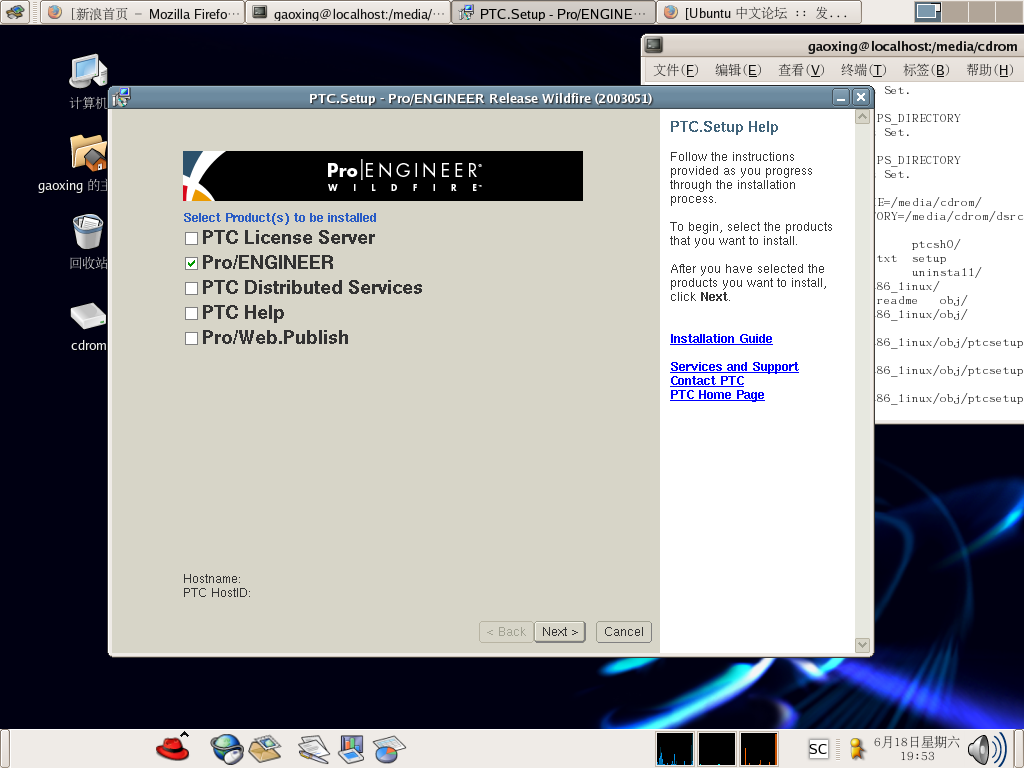This screenshot has height=768, width=1024.
Task: Click the yellow notification icon in panel
Action: [857, 748]
